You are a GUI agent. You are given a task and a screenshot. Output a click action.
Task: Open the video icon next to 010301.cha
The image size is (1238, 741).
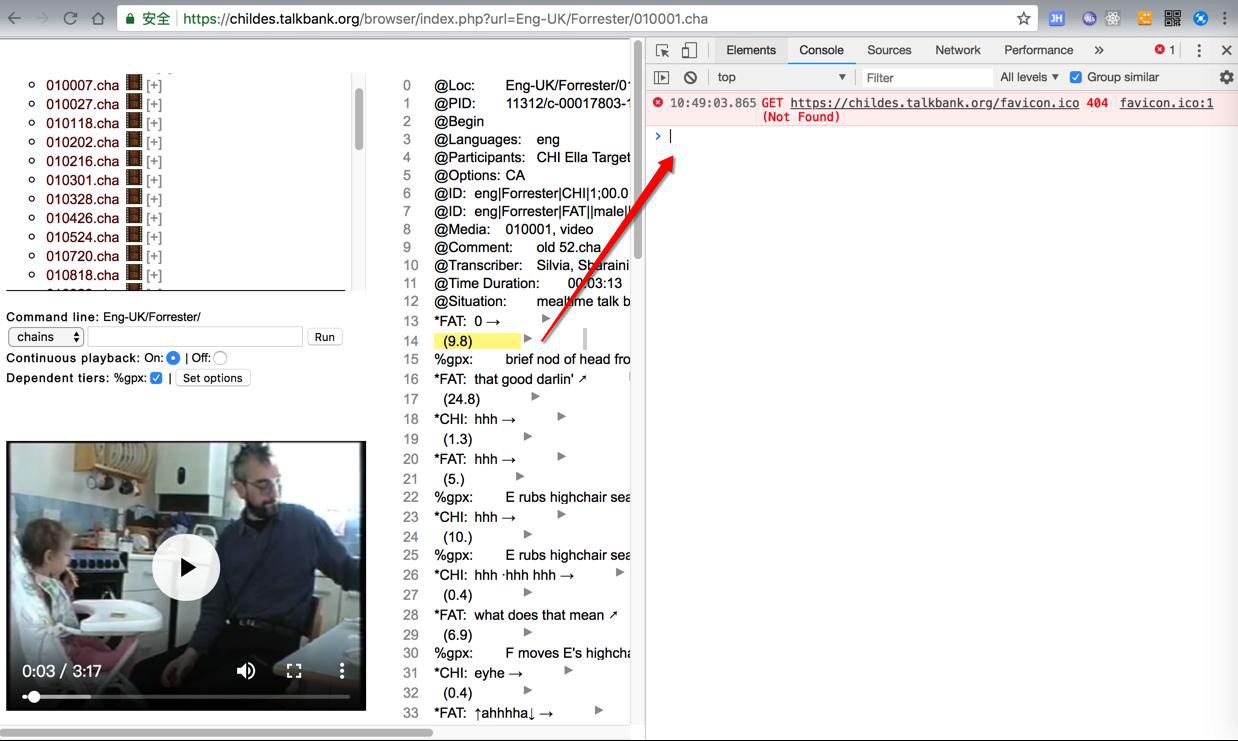pyautogui.click(x=134, y=179)
